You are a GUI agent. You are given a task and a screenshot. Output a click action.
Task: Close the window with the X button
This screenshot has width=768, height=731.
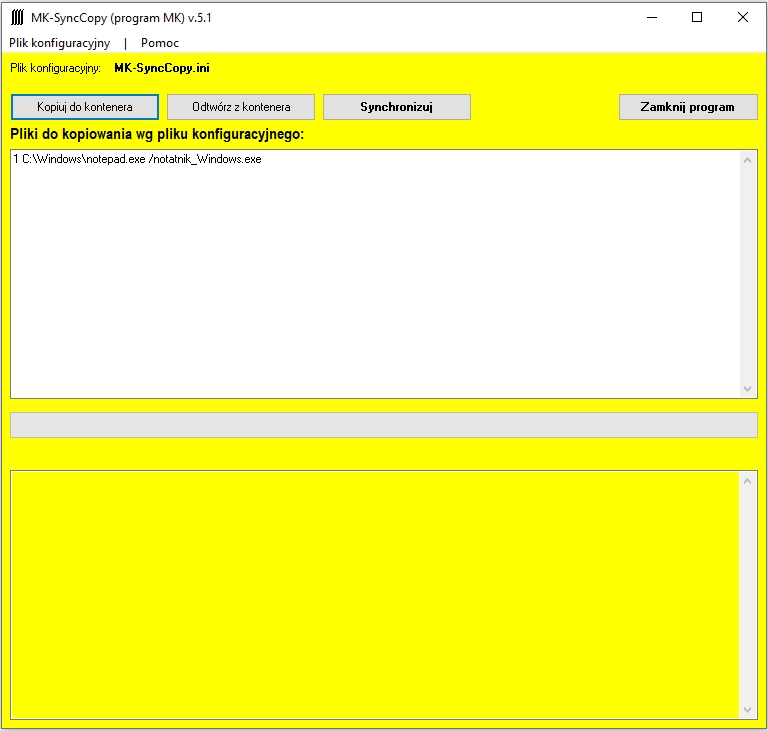point(742,17)
